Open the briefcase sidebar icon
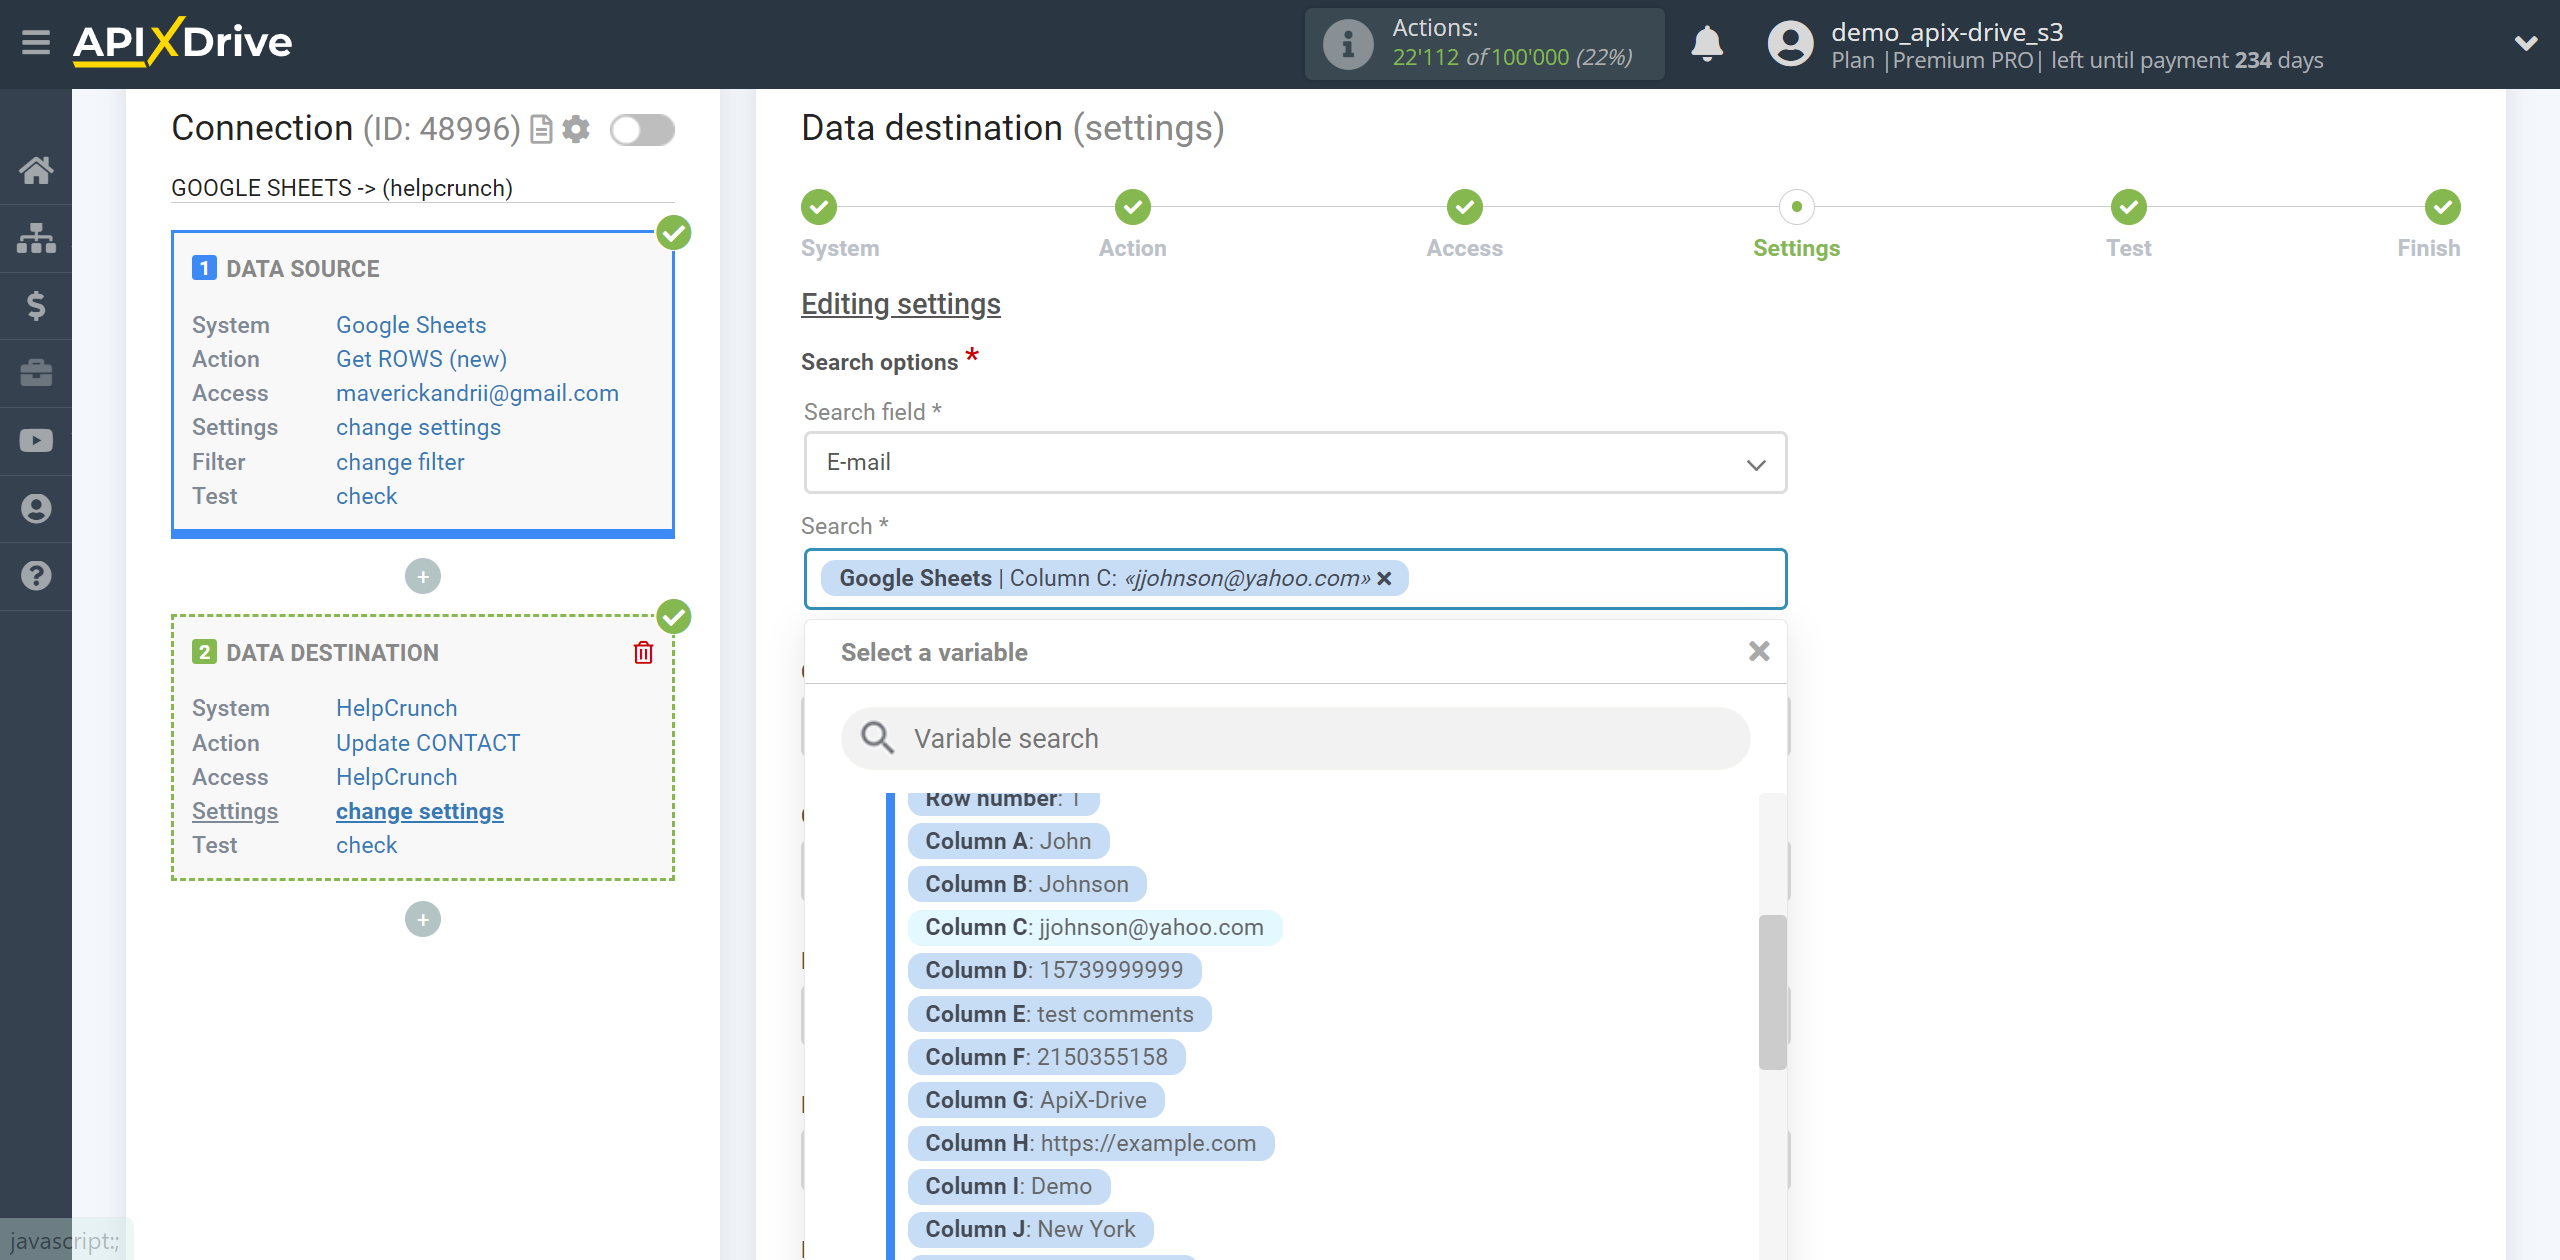2560x1260 pixels. [36, 373]
